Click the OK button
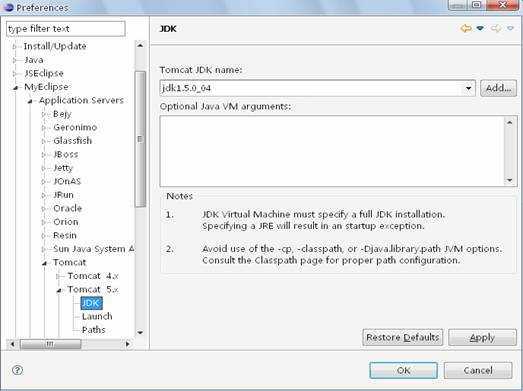This screenshot has width=523, height=391. pos(404,370)
